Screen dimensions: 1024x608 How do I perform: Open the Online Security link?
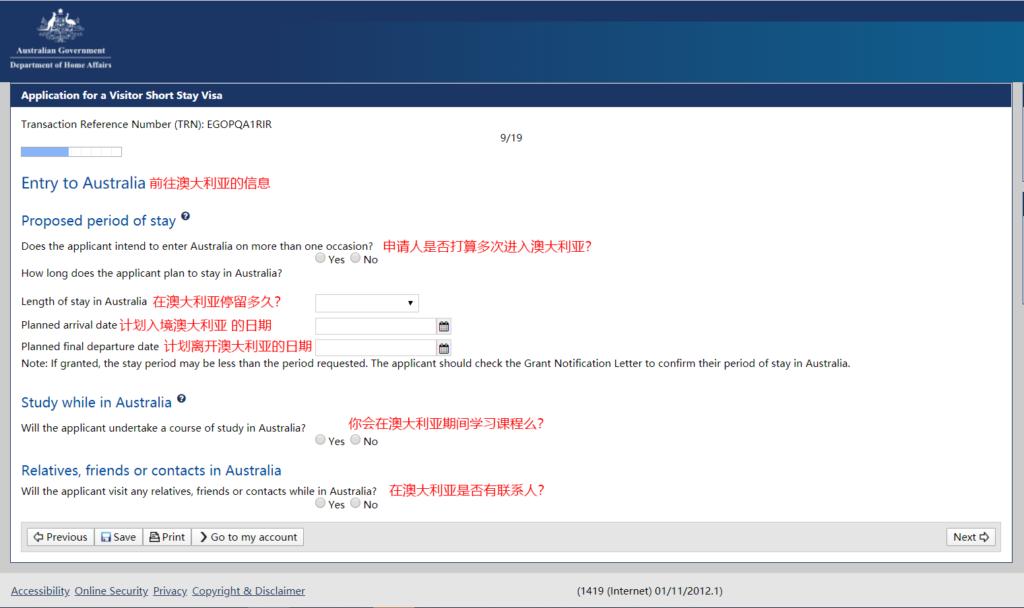tap(110, 590)
